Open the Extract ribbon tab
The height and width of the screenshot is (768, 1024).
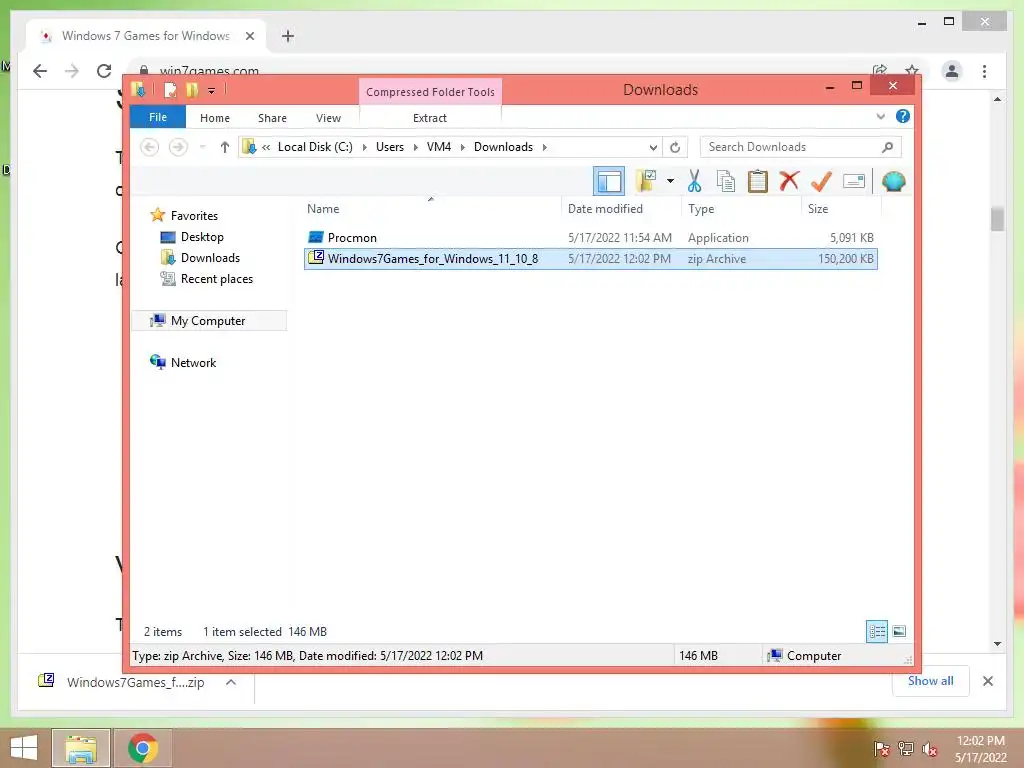[x=430, y=118]
